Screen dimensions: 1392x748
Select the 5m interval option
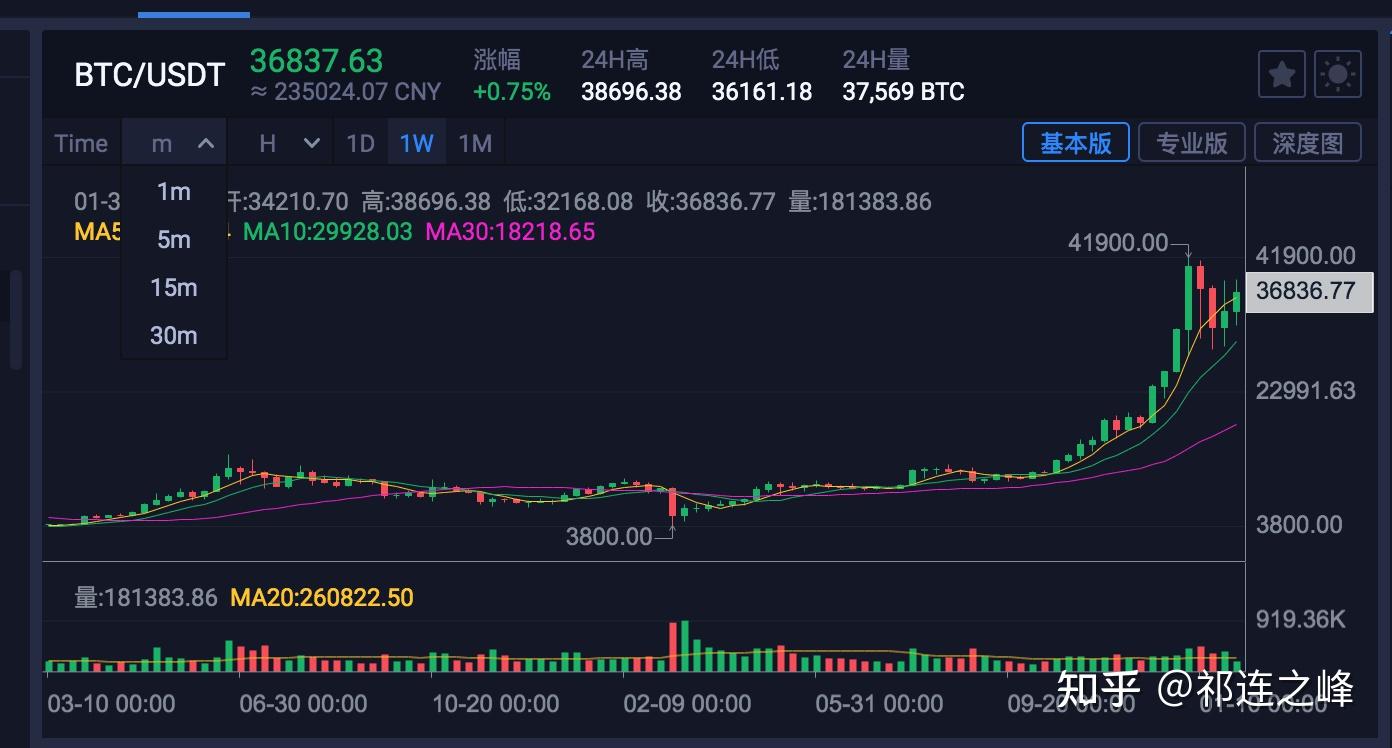pos(174,240)
